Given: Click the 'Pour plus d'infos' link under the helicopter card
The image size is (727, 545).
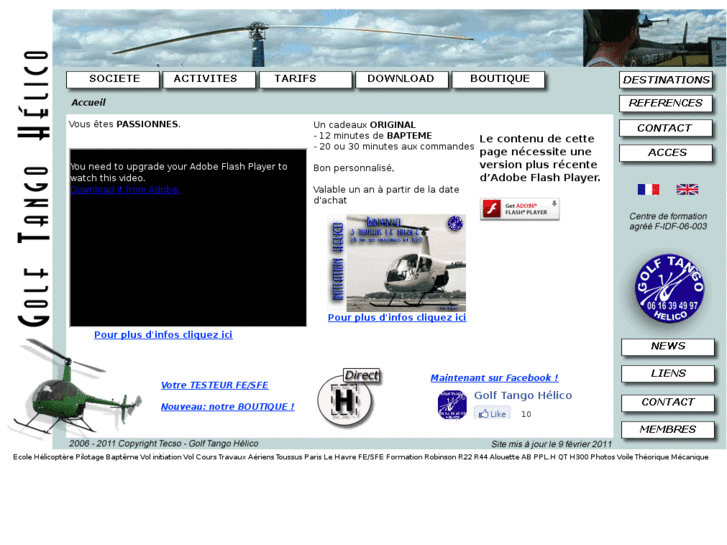Looking at the screenshot, I should point(397,317).
